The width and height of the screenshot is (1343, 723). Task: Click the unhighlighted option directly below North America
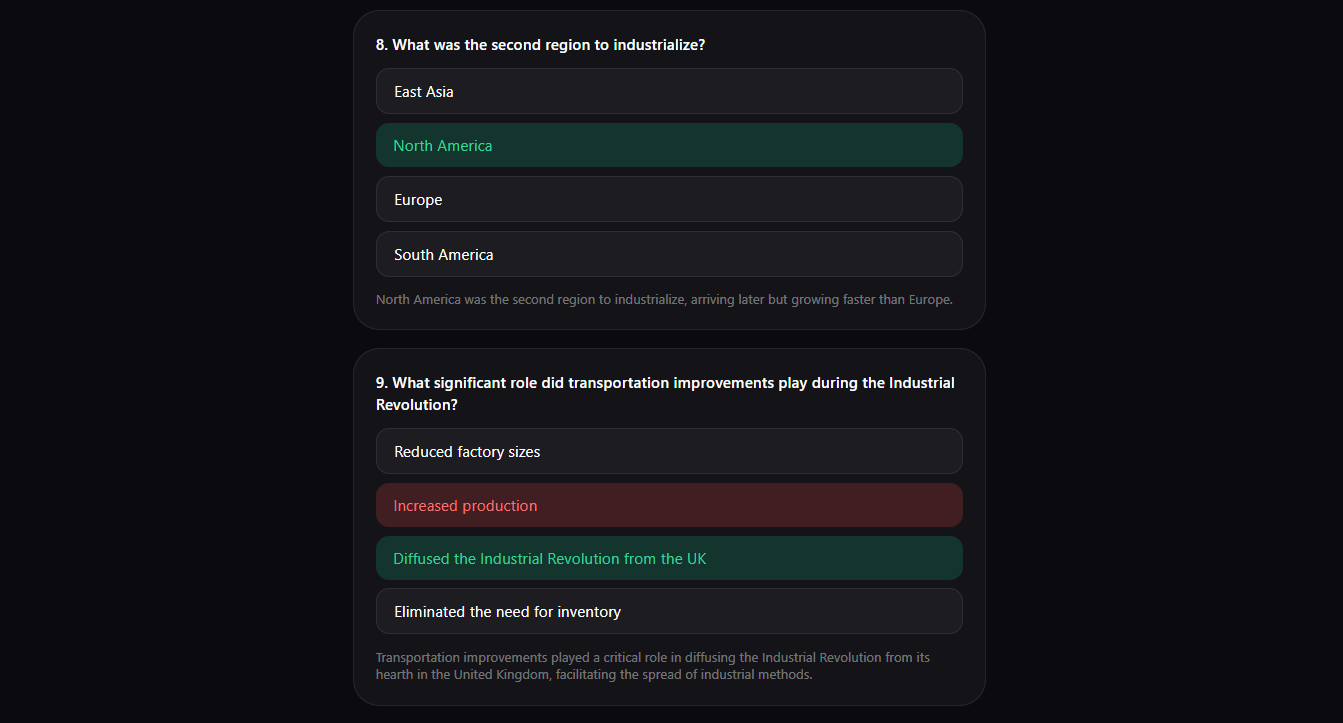(668, 199)
